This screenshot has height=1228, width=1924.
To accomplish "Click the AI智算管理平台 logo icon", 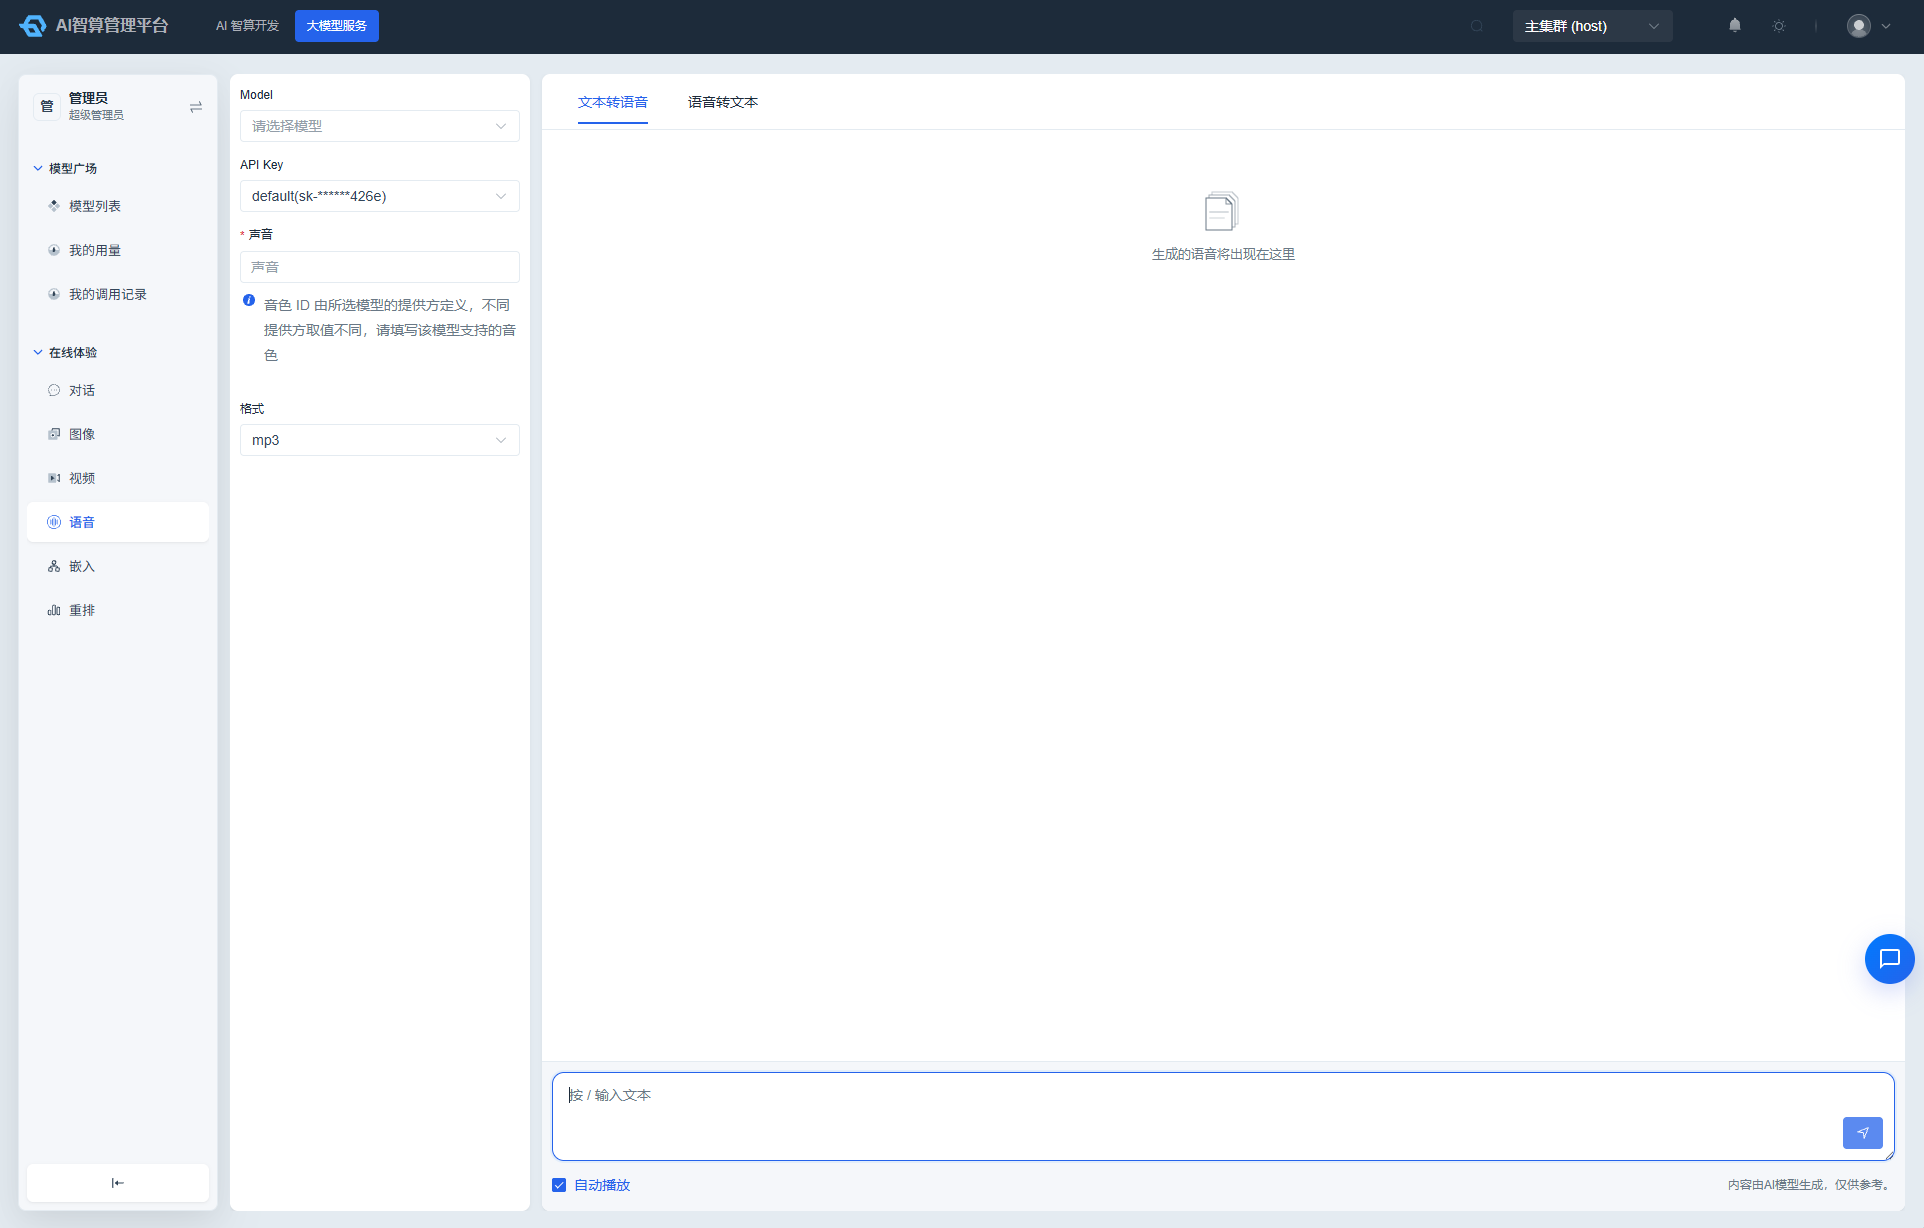I will pos(33,26).
